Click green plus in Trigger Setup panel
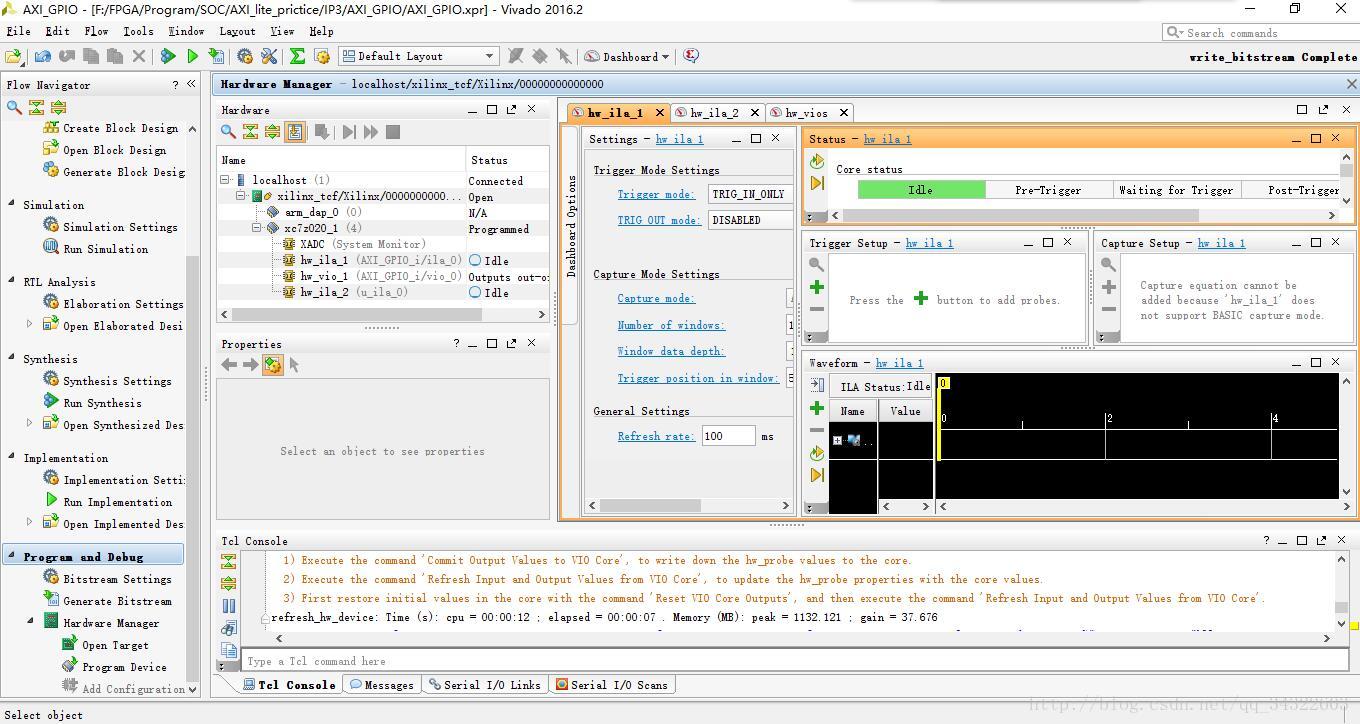Image resolution: width=1360 pixels, height=724 pixels. point(817,287)
